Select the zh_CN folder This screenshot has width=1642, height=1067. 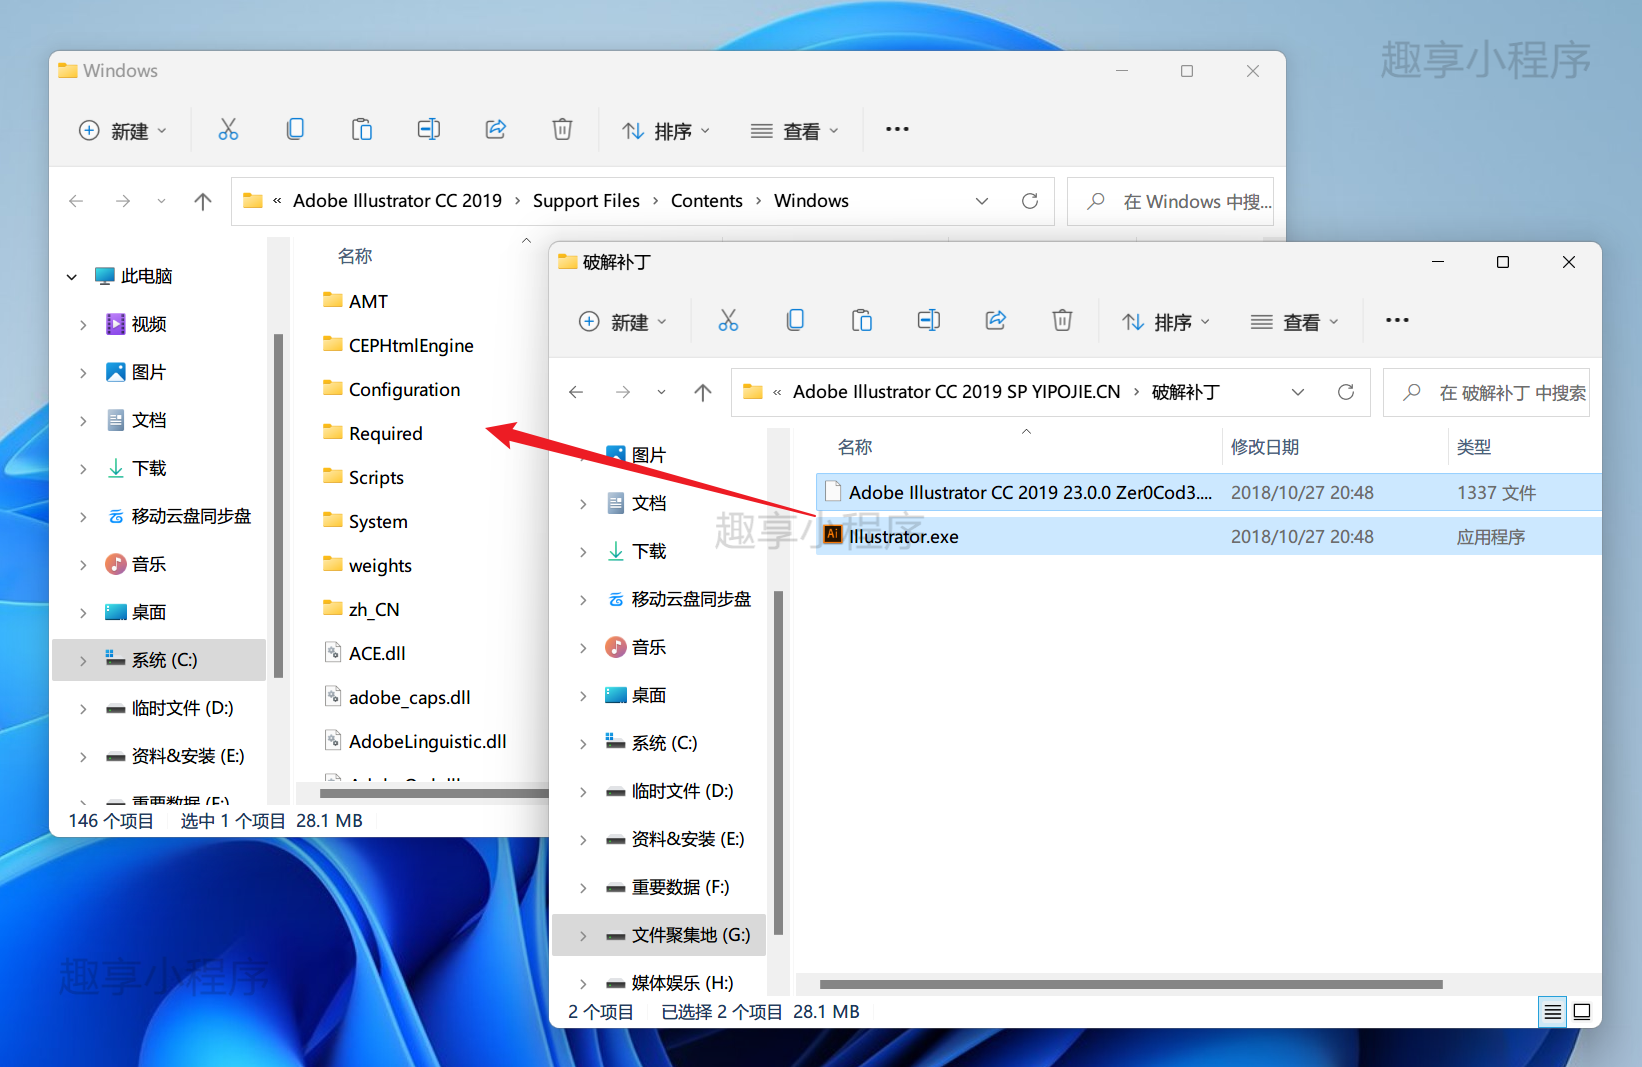[x=361, y=609]
